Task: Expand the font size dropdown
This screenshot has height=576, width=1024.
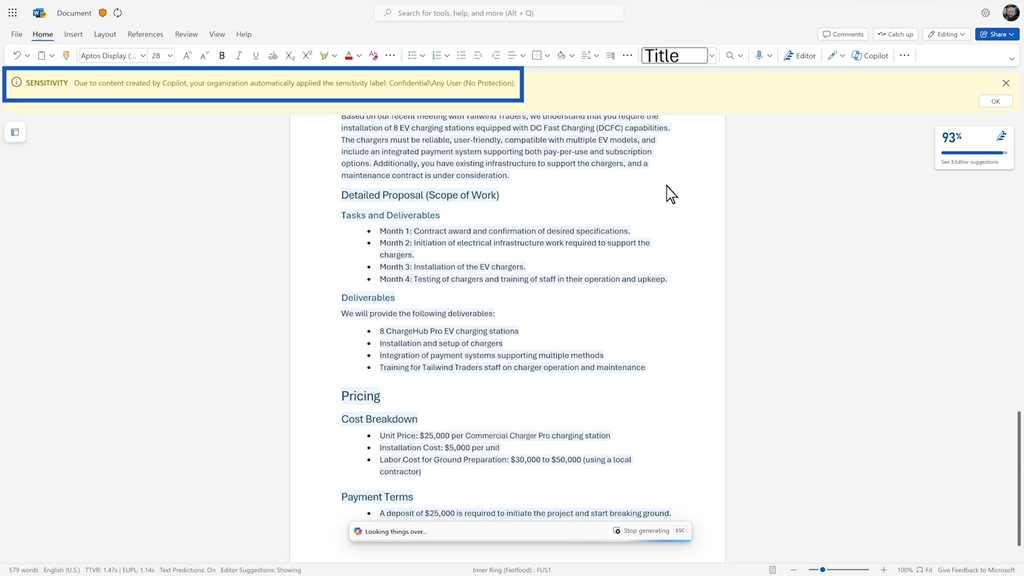Action: pos(170,56)
